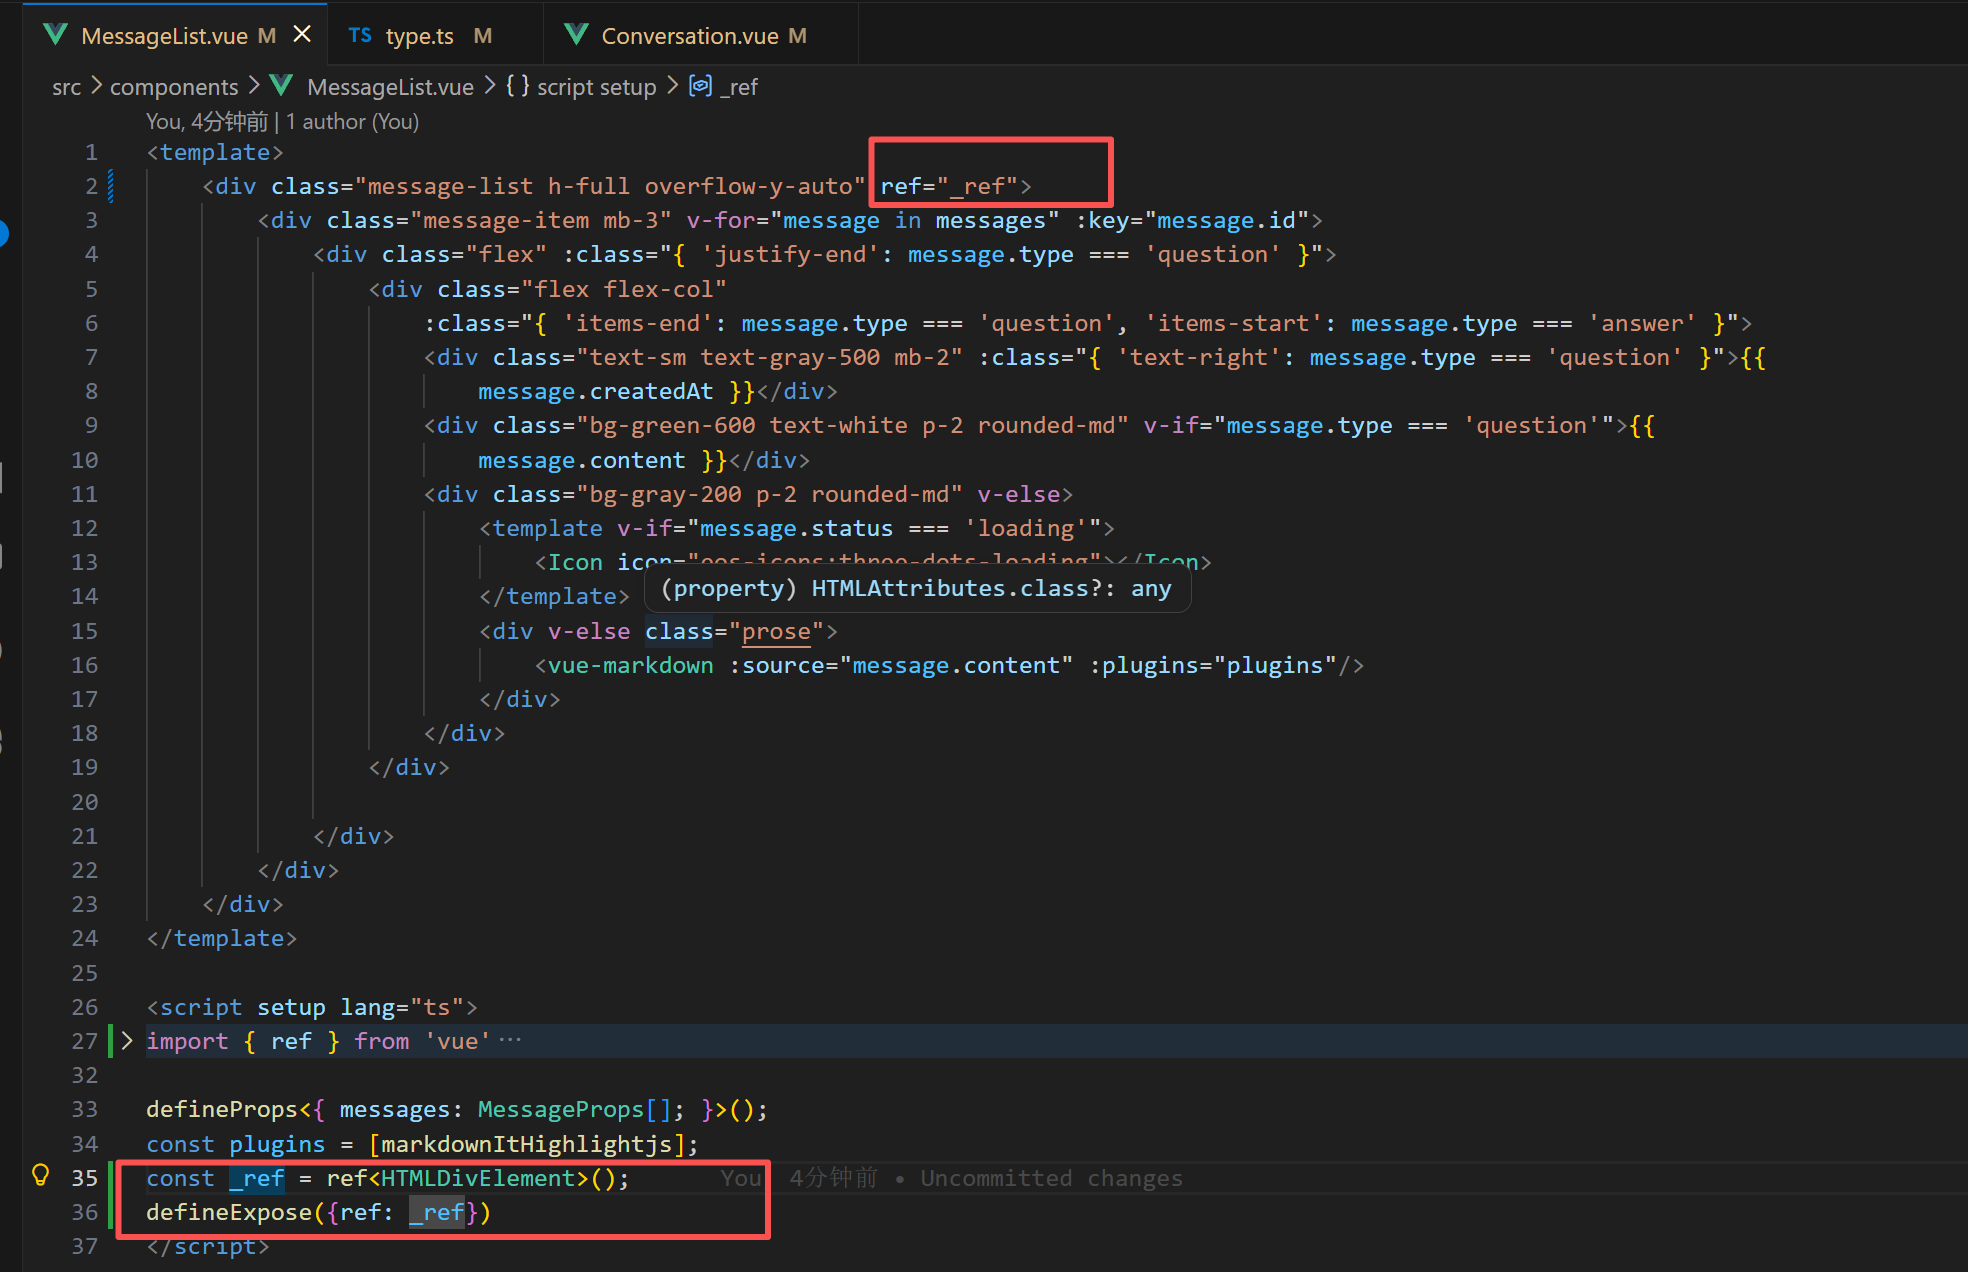
Task: Click the modified-lines gutter marker at line 2
Action: pyautogui.click(x=110, y=186)
